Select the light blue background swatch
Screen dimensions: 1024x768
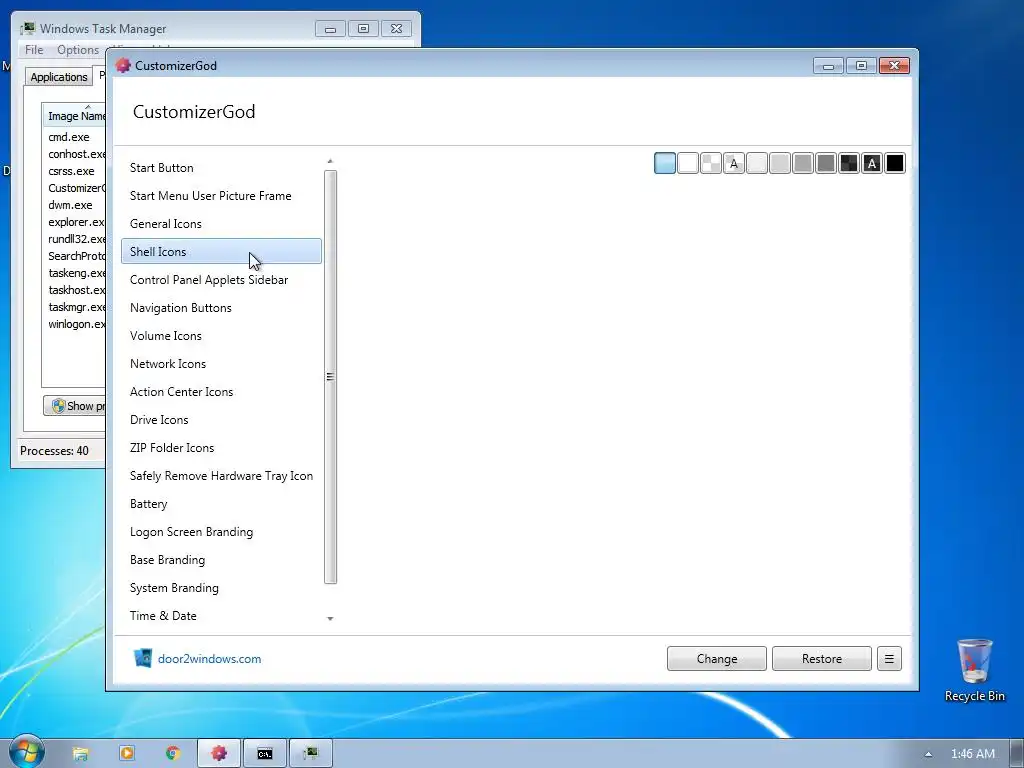click(665, 163)
